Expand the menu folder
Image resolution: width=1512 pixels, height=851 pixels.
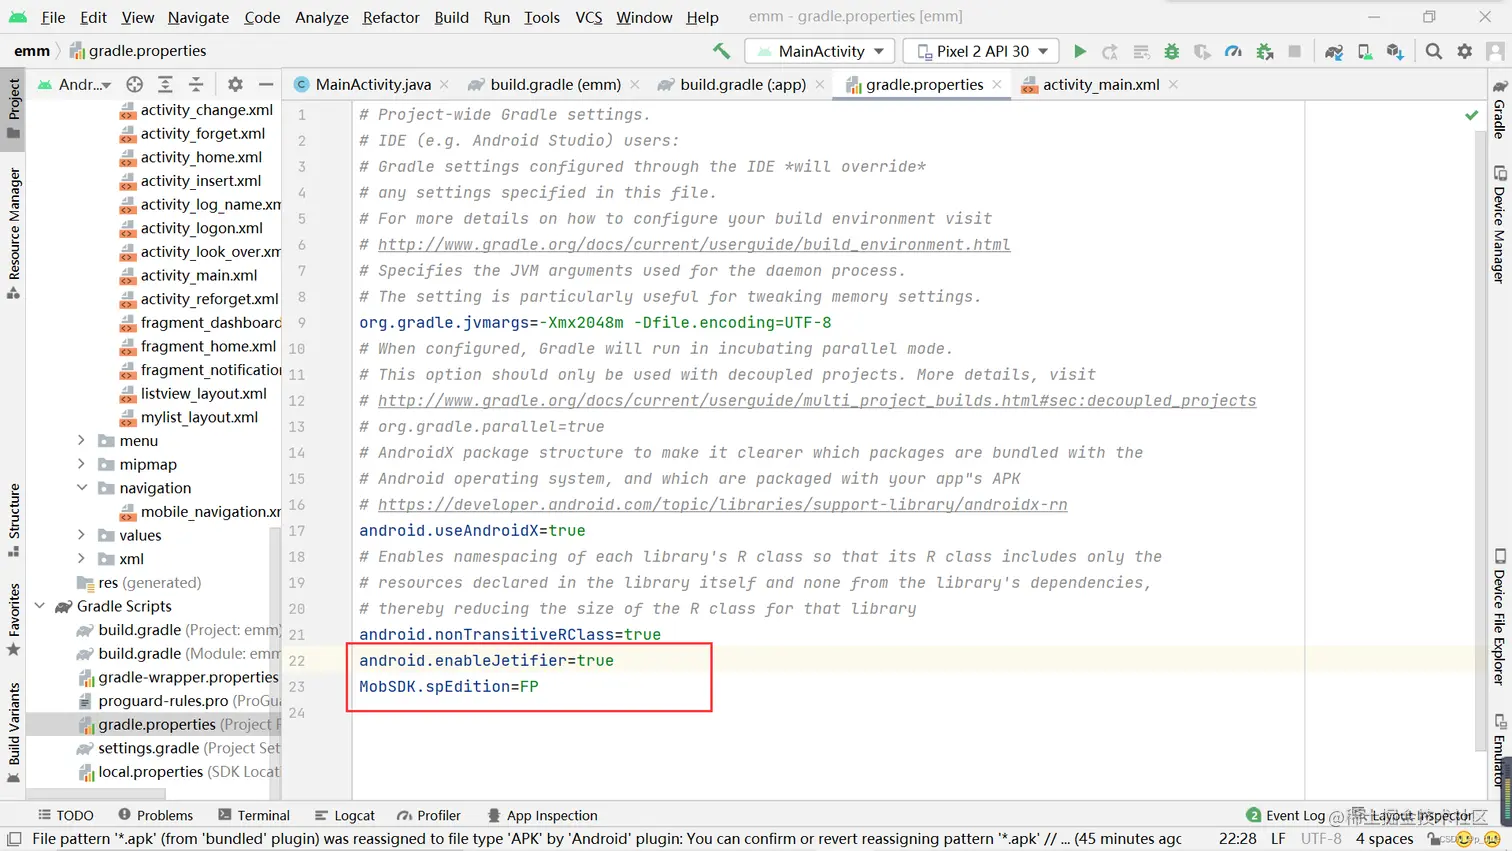(81, 440)
